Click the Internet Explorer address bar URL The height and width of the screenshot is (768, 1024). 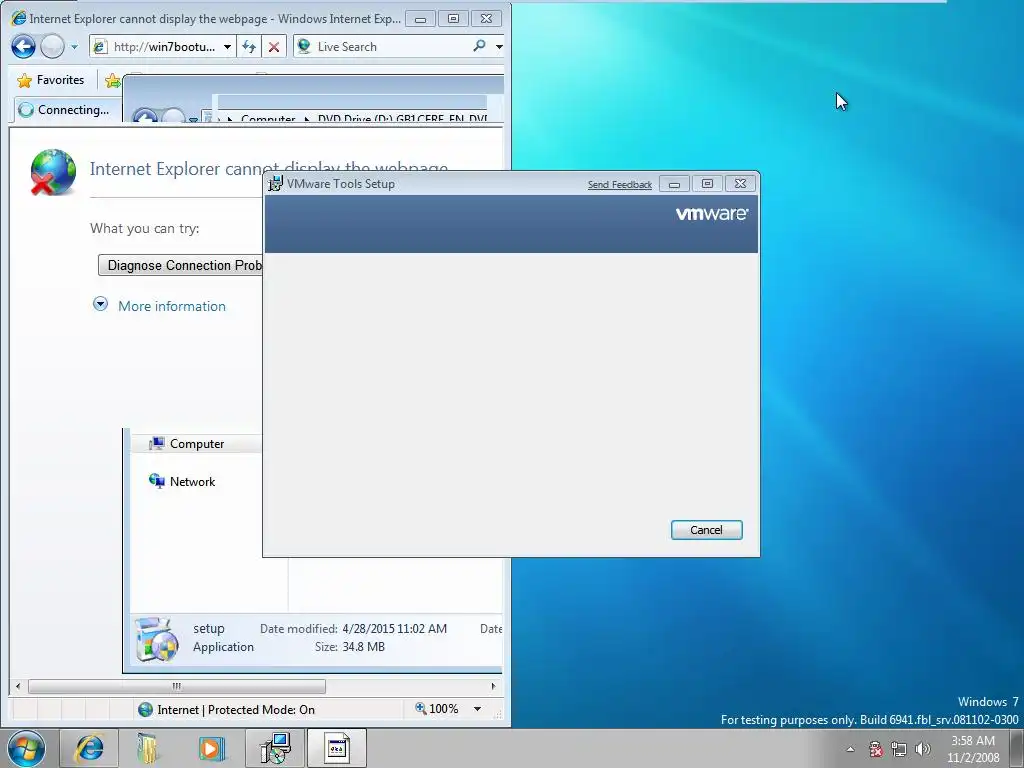[164, 46]
